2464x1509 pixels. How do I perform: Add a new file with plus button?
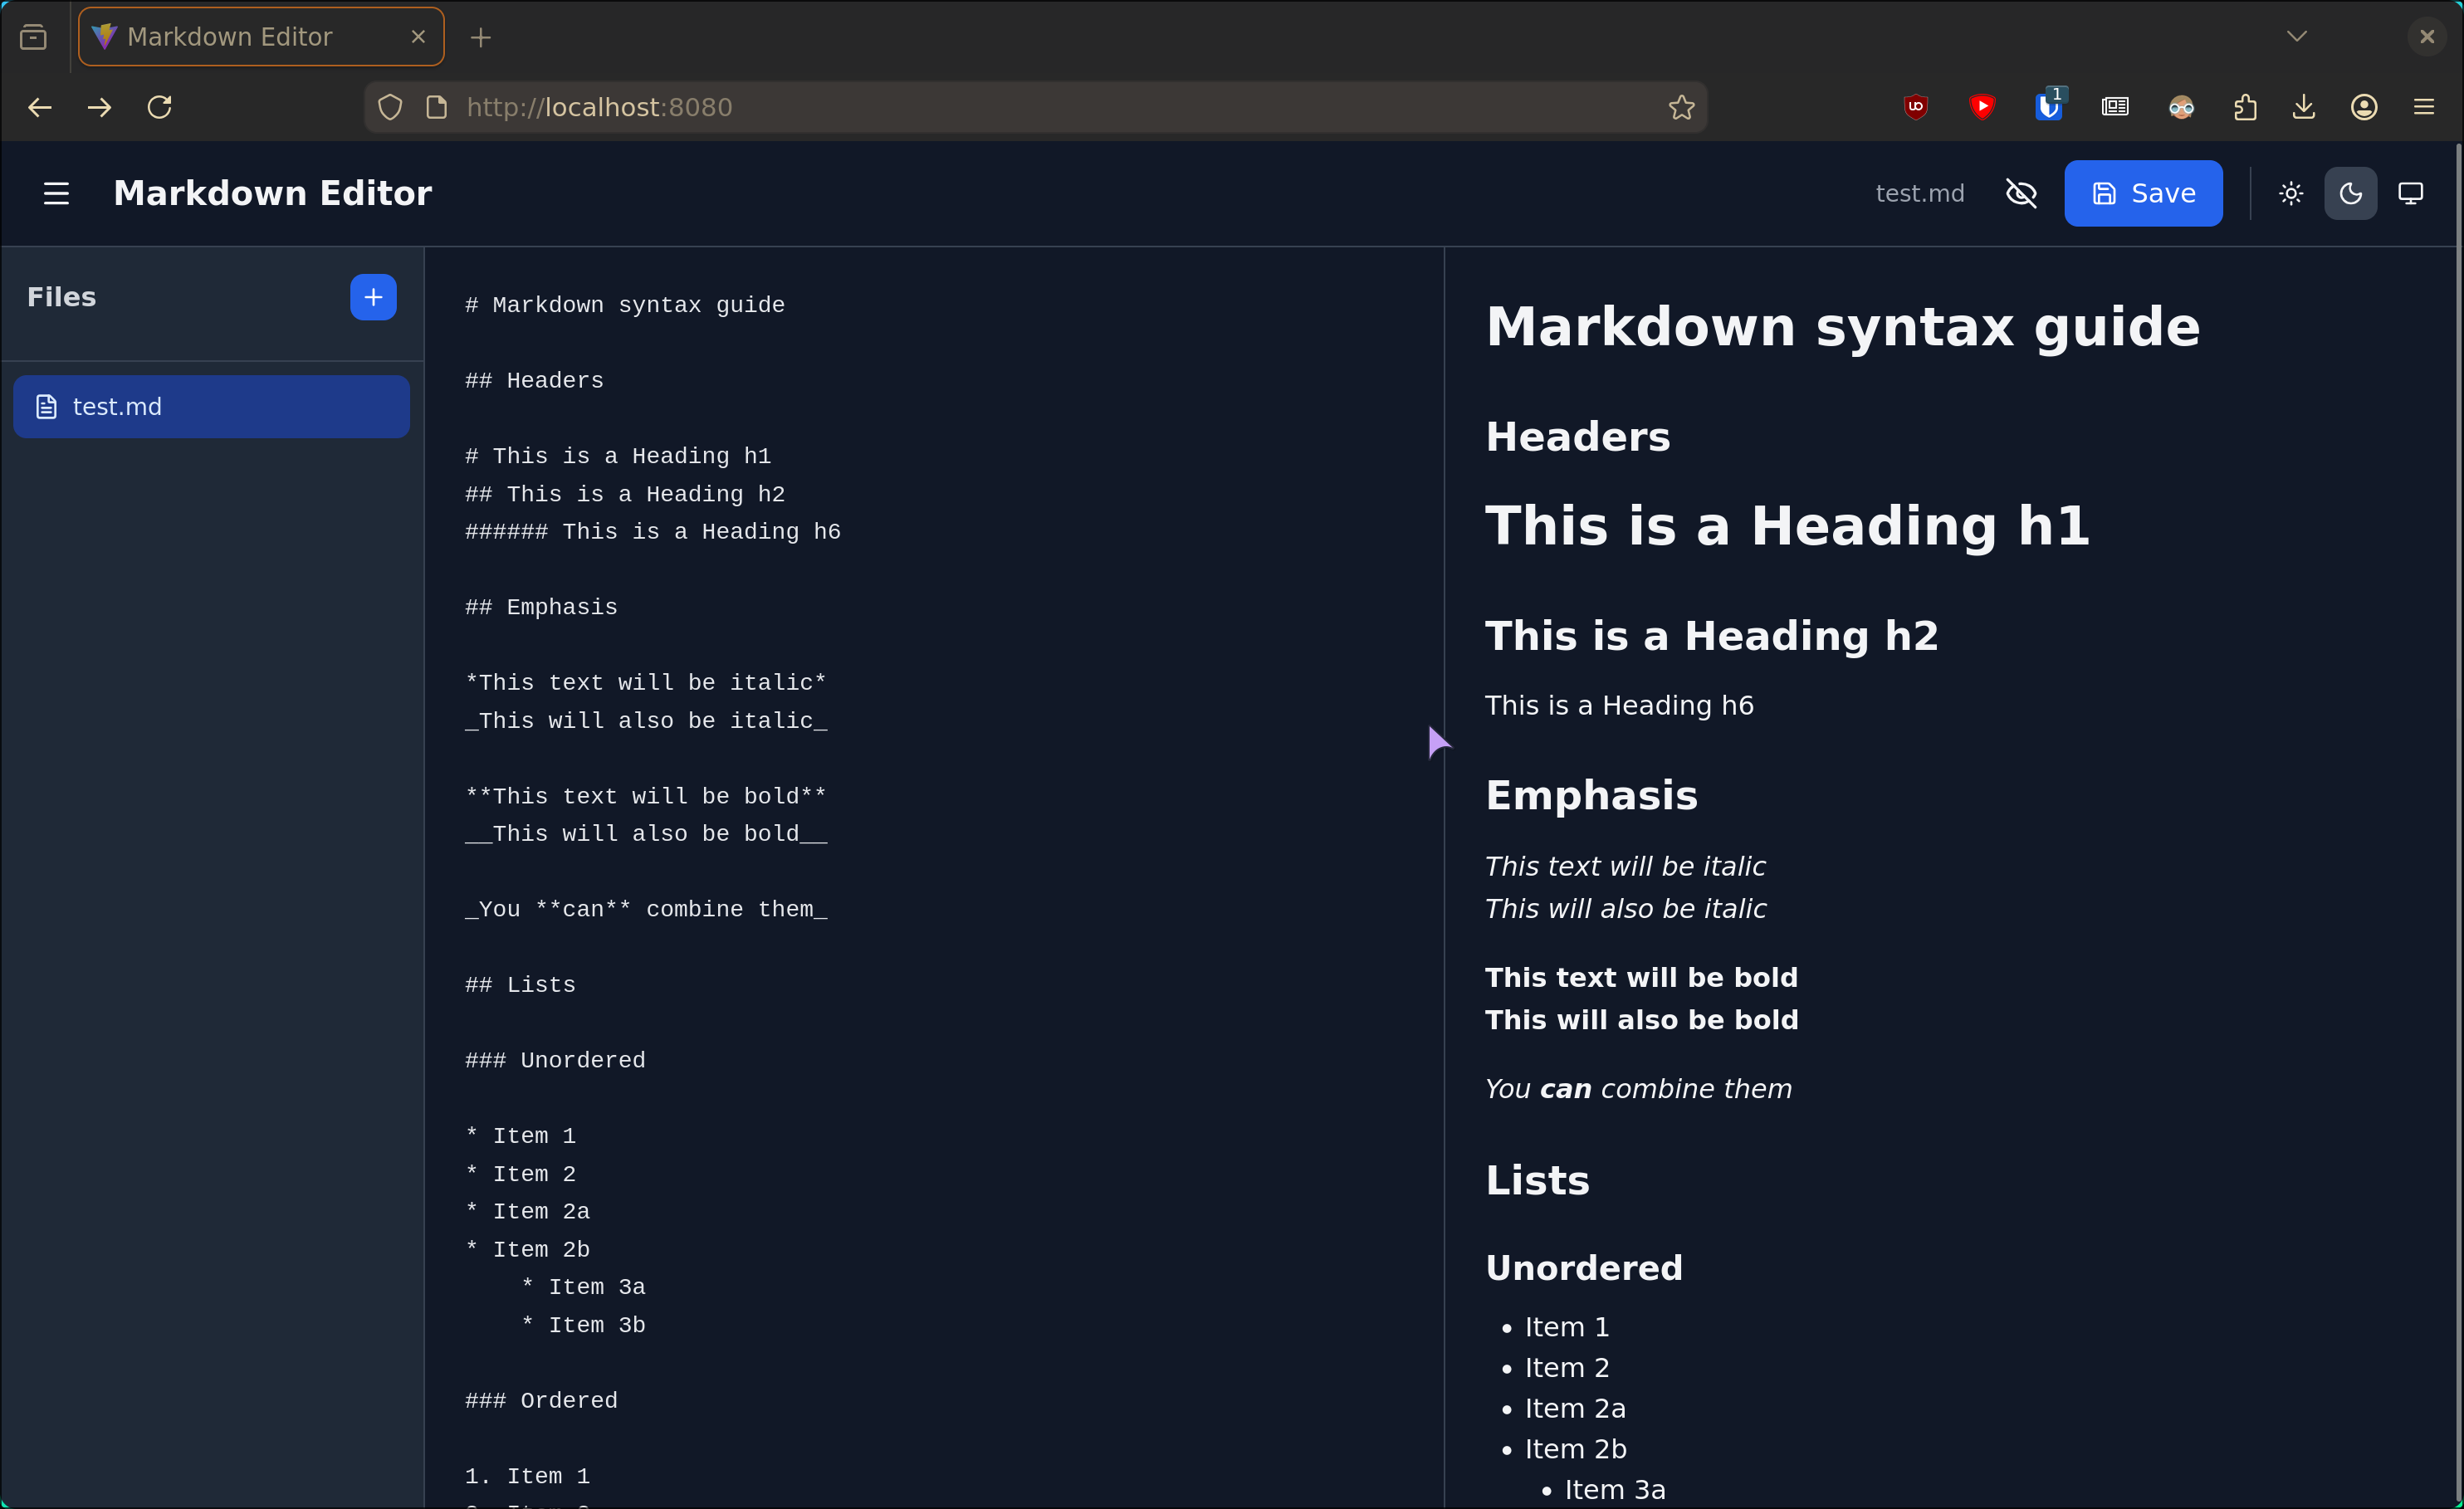tap(373, 297)
